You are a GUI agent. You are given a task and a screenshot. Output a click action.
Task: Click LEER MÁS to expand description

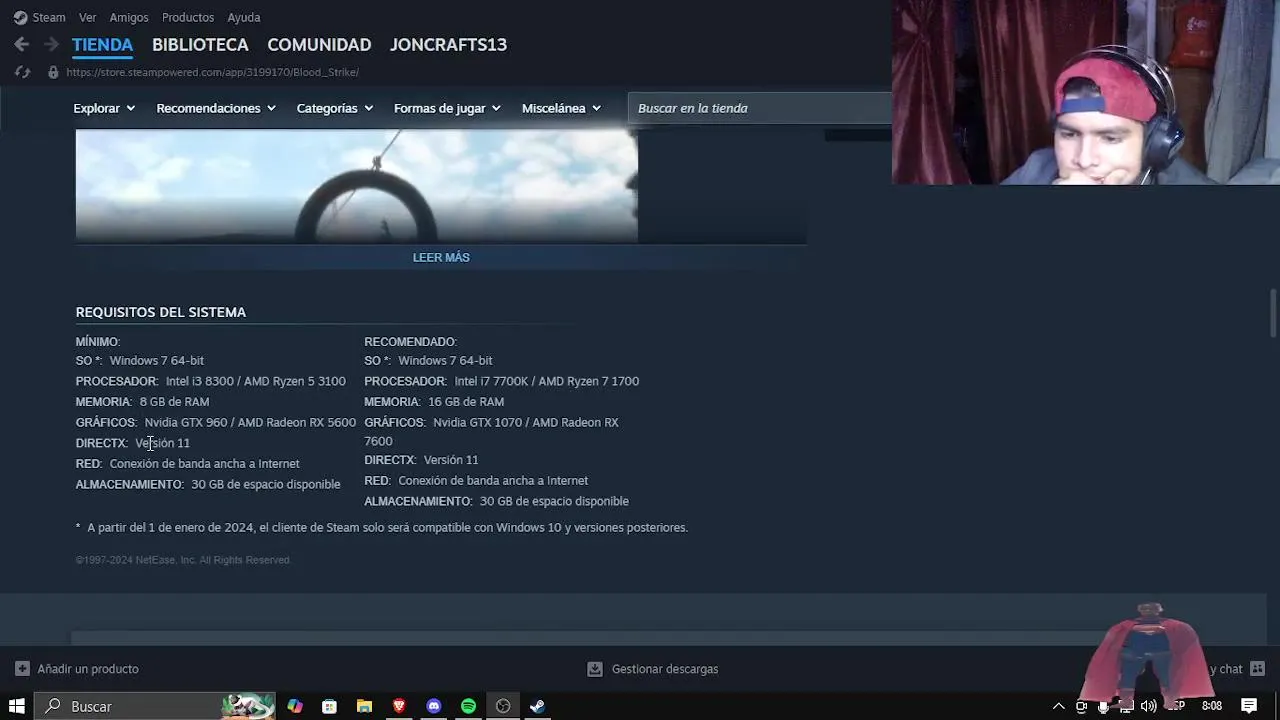pyautogui.click(x=441, y=257)
